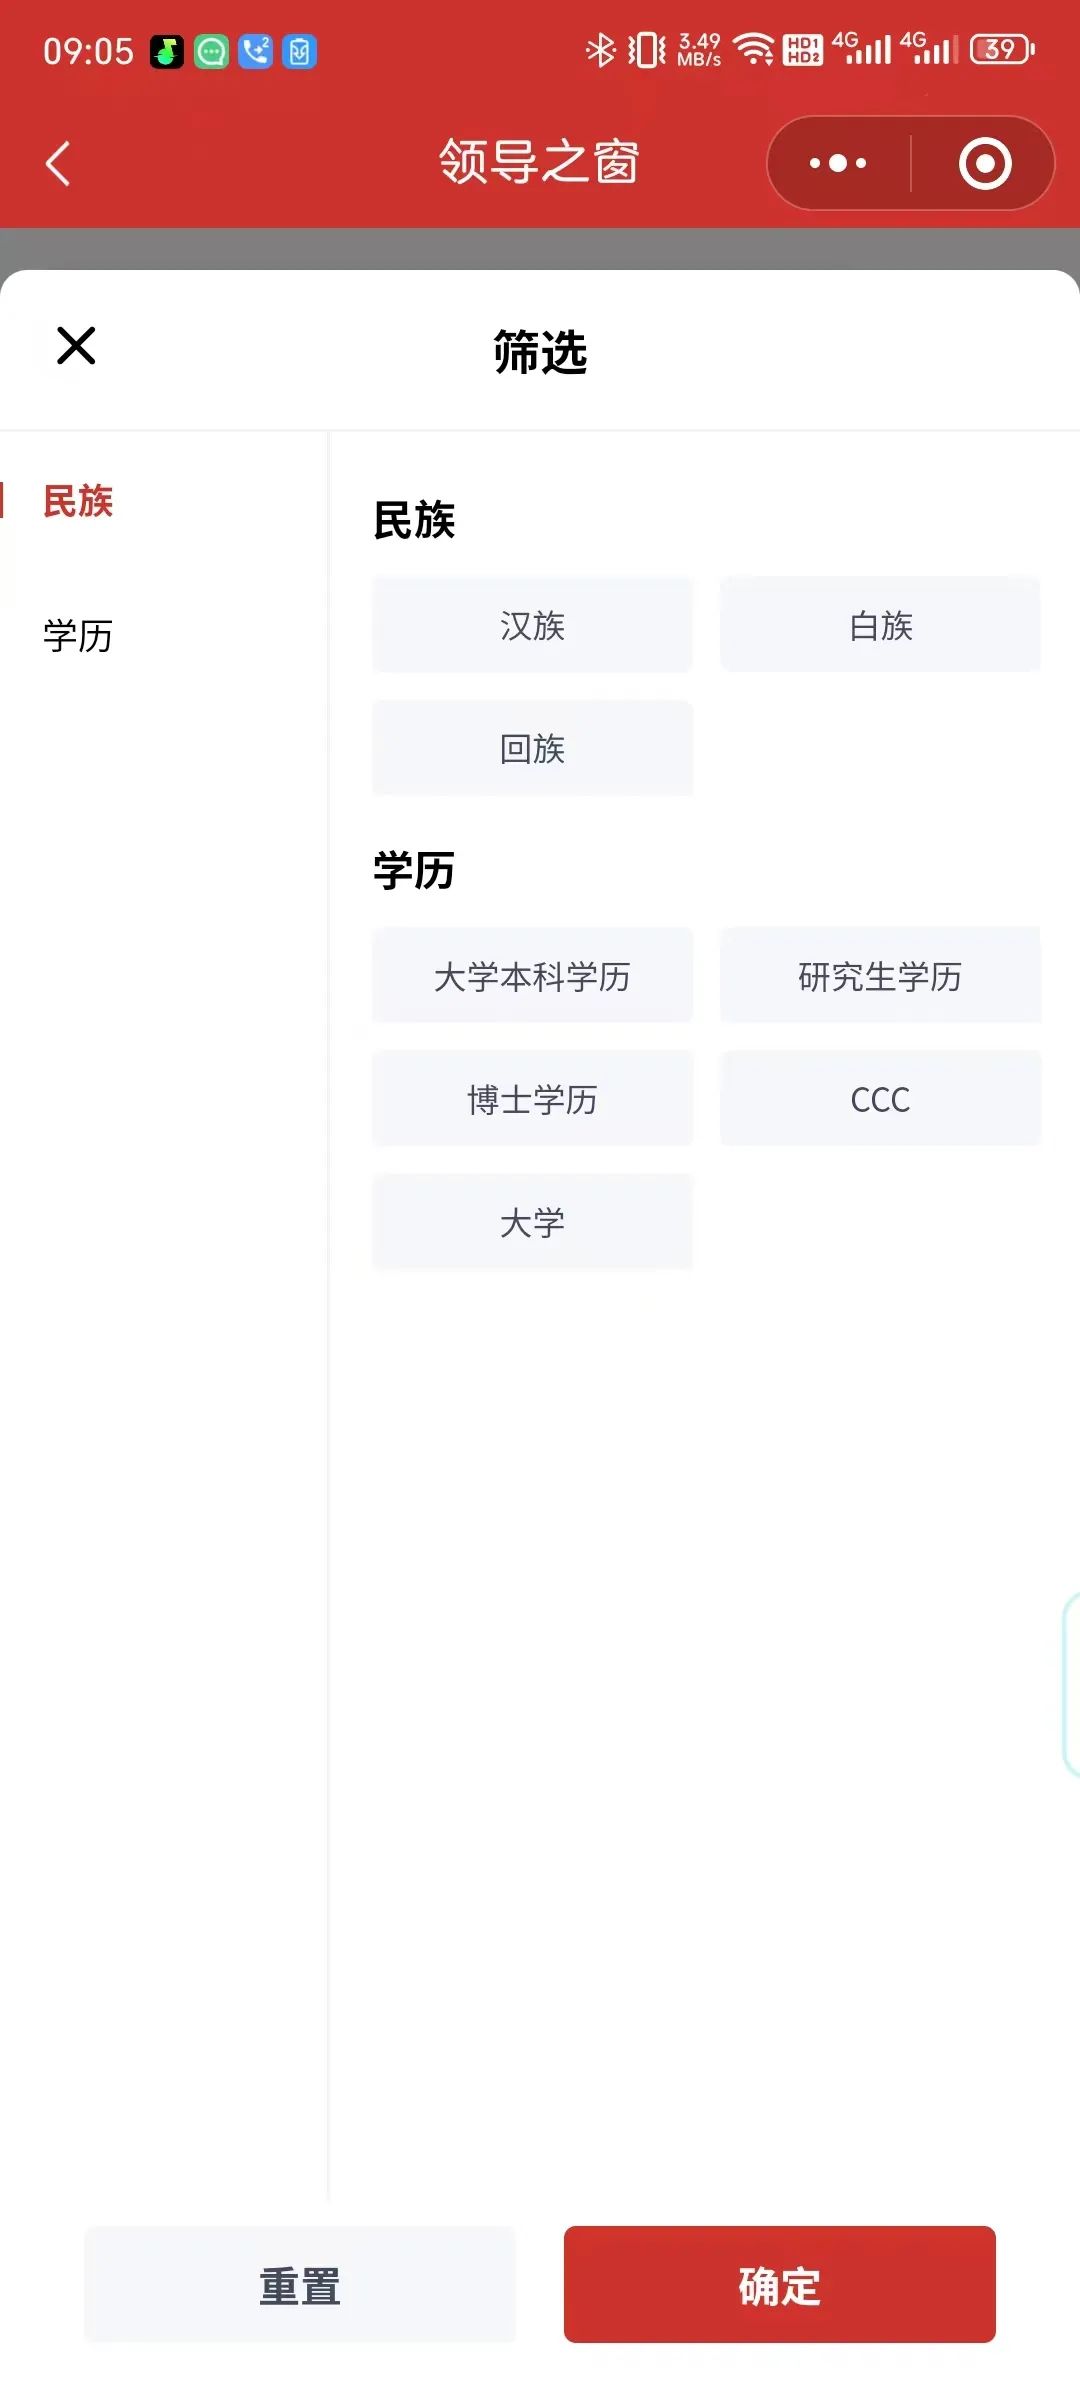Image resolution: width=1080 pixels, height=2400 pixels.
Task: Toggle the 汉族 filter option
Action: point(532,626)
